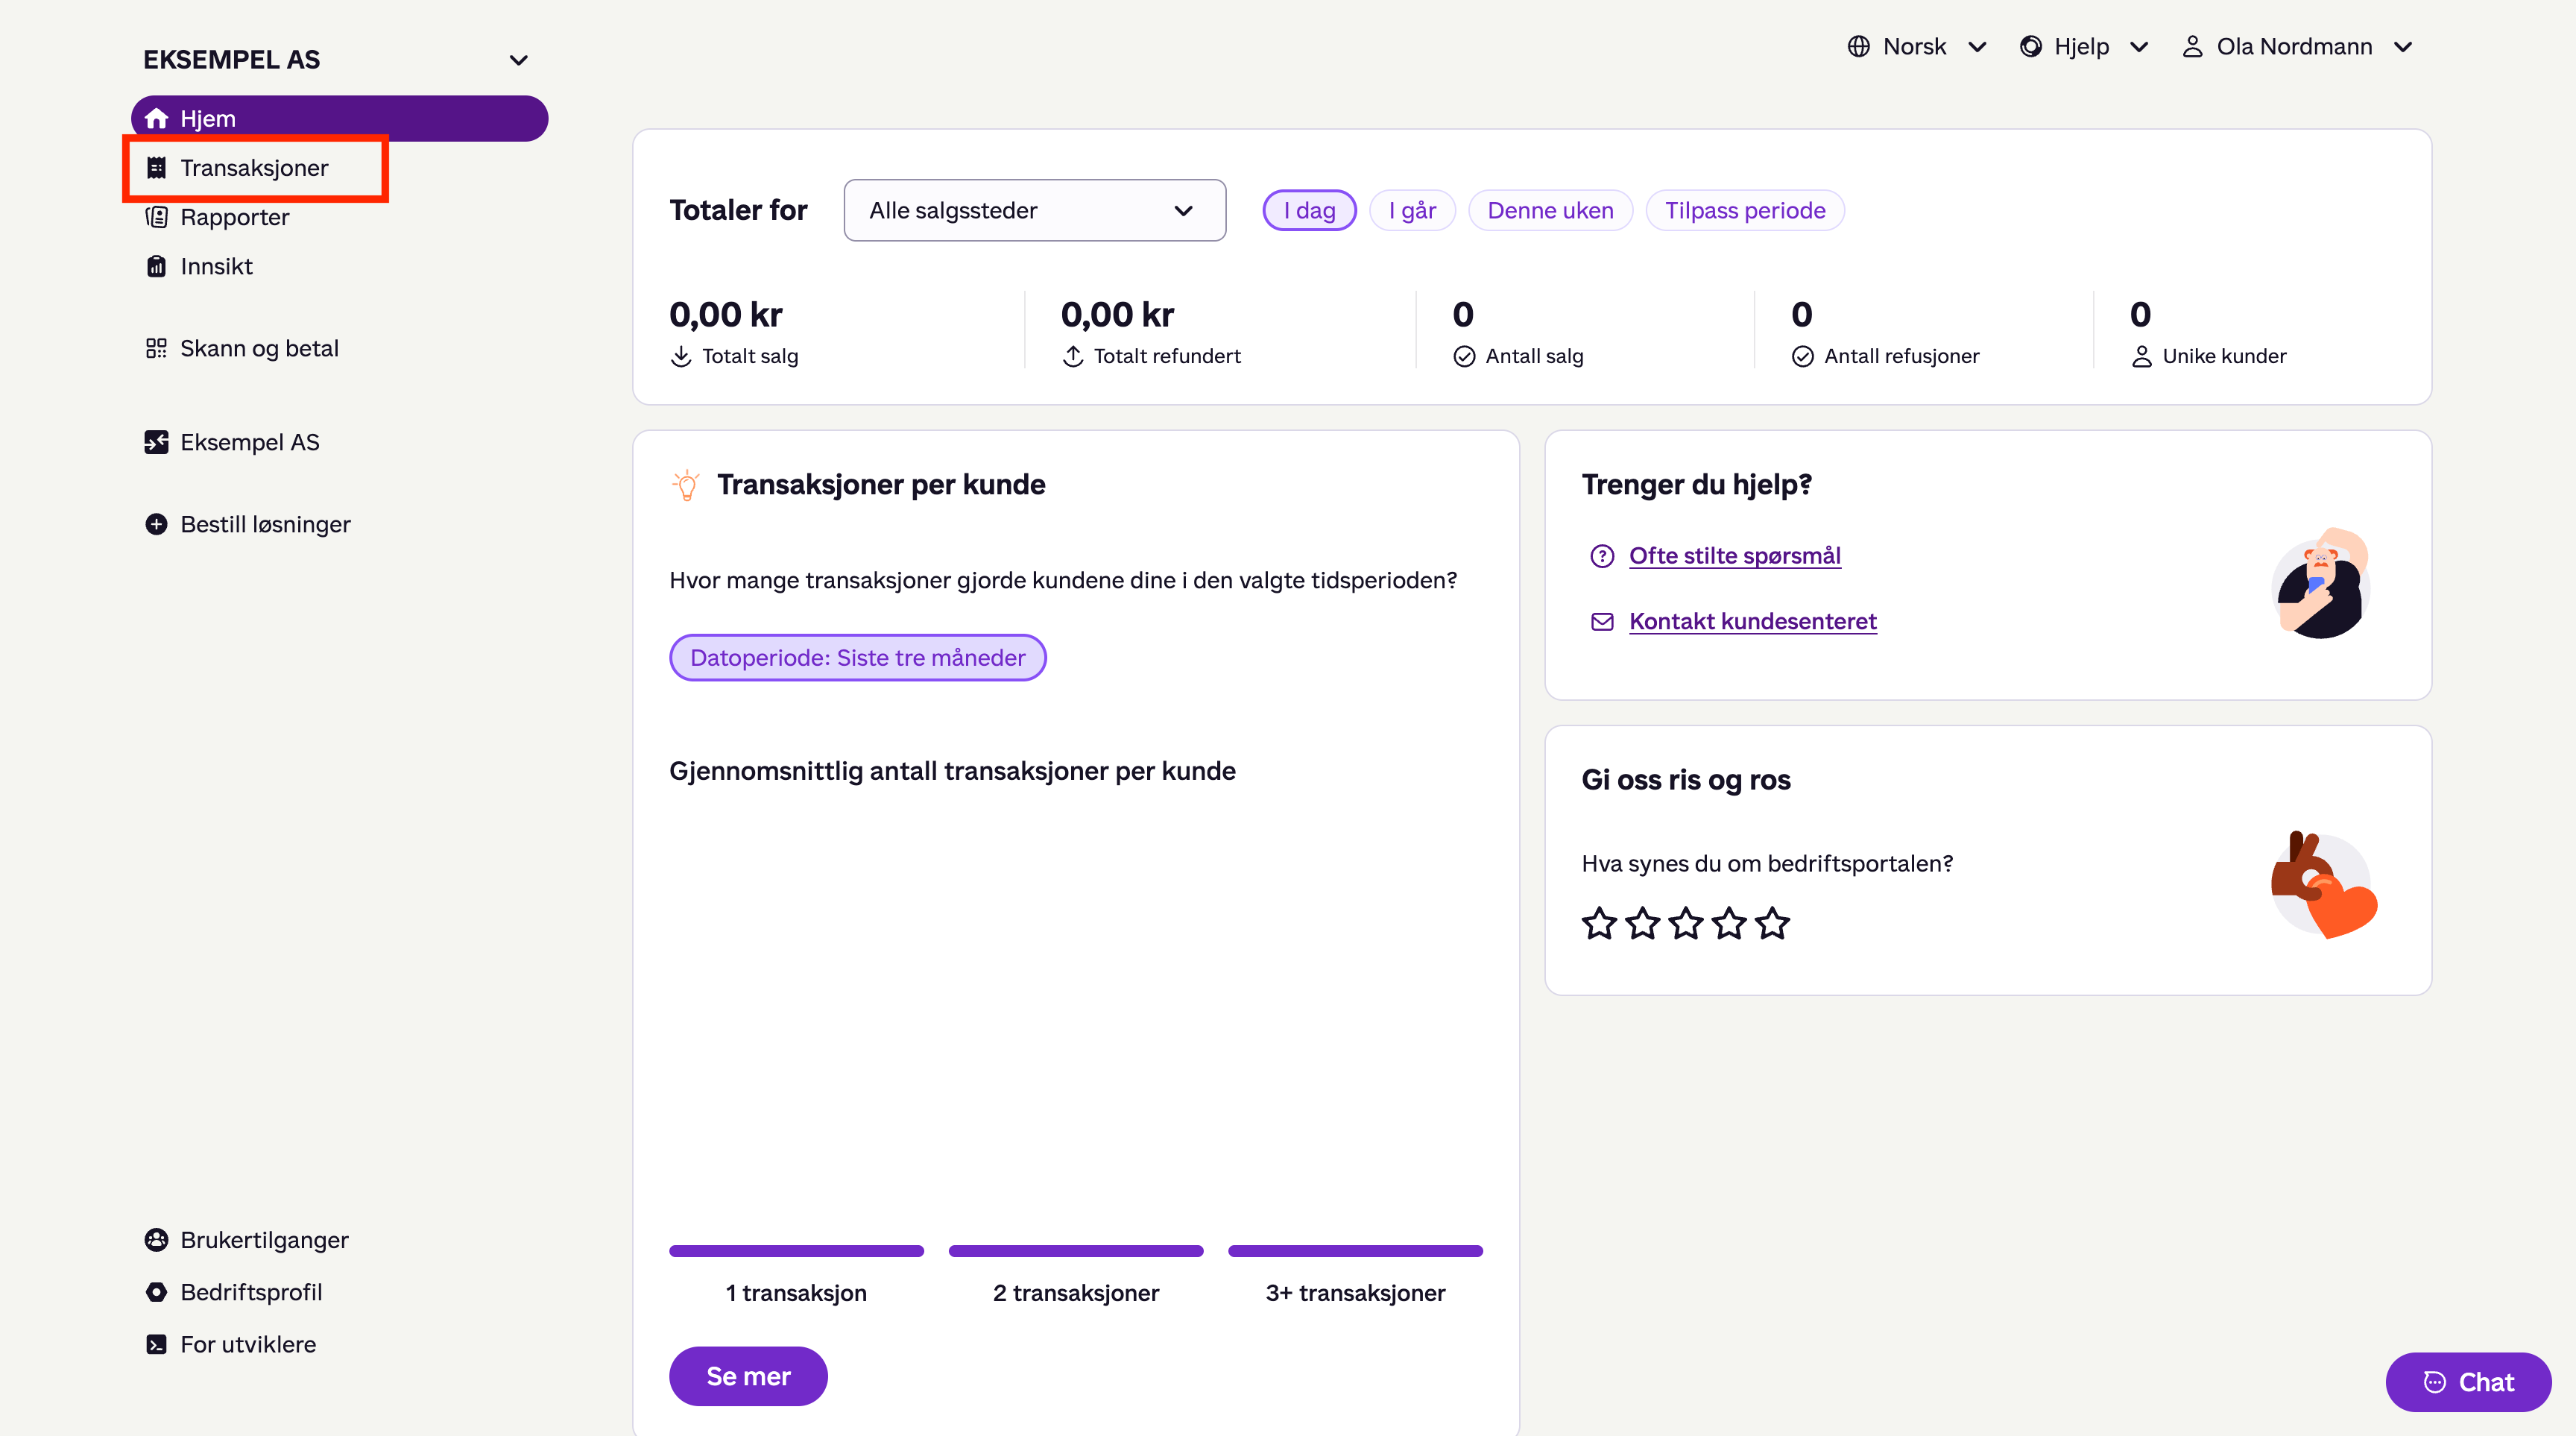Click the question mark FAQ icon

(1602, 556)
